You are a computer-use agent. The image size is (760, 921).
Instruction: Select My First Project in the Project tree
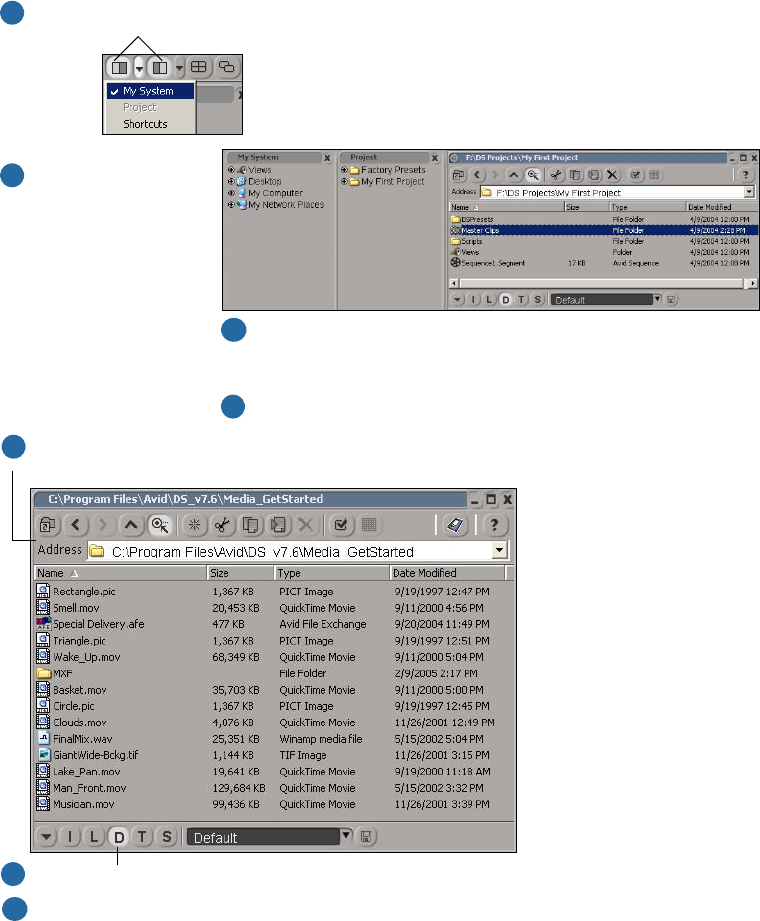coord(392,181)
